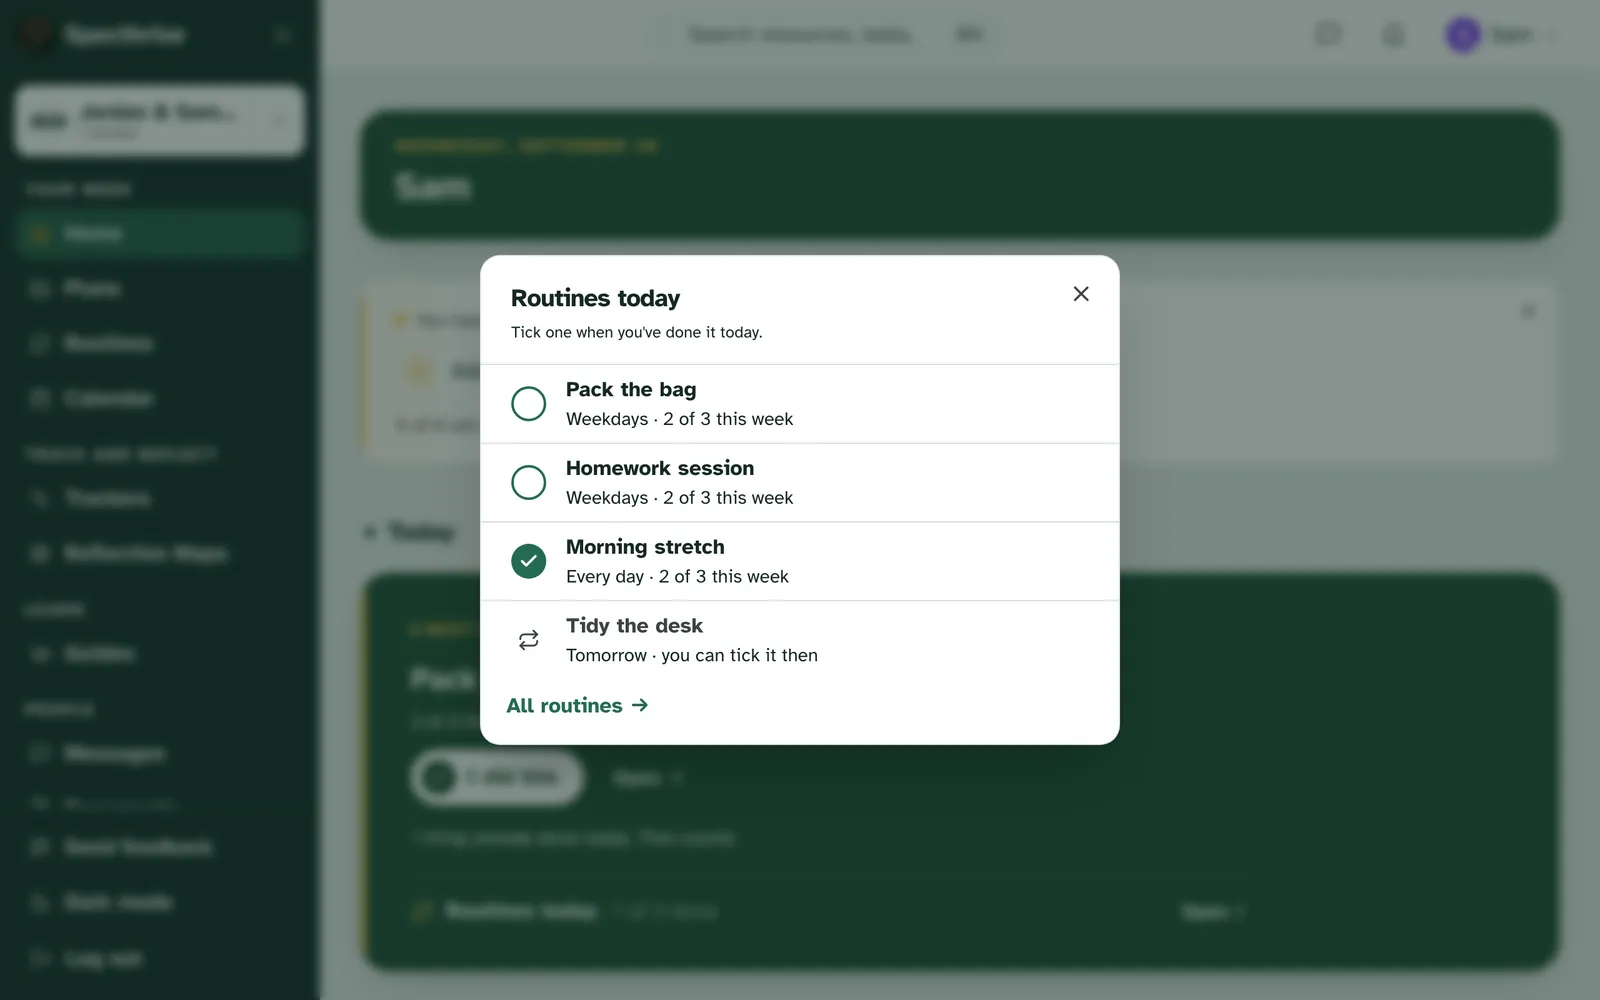Select the "Morning stretch" title text
The width and height of the screenshot is (1600, 1000).
pos(645,547)
